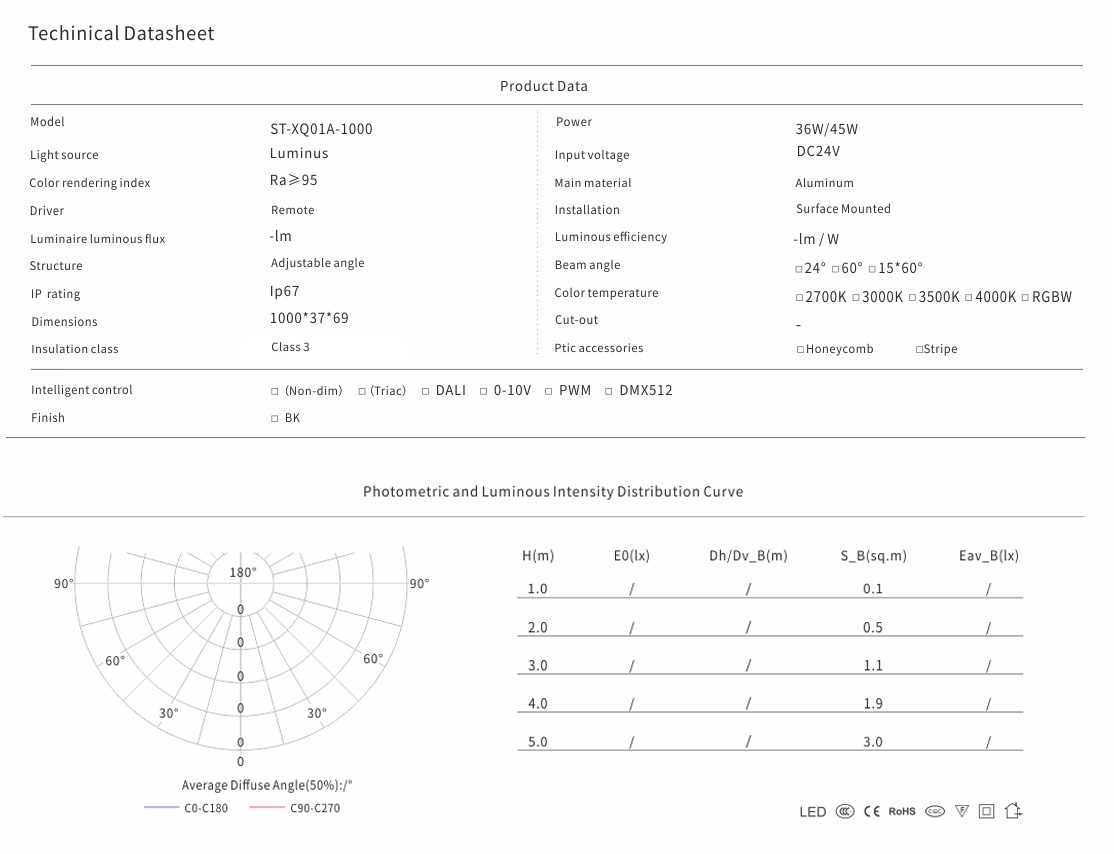
Task: Click the house indoor-use icon
Action: (1013, 811)
